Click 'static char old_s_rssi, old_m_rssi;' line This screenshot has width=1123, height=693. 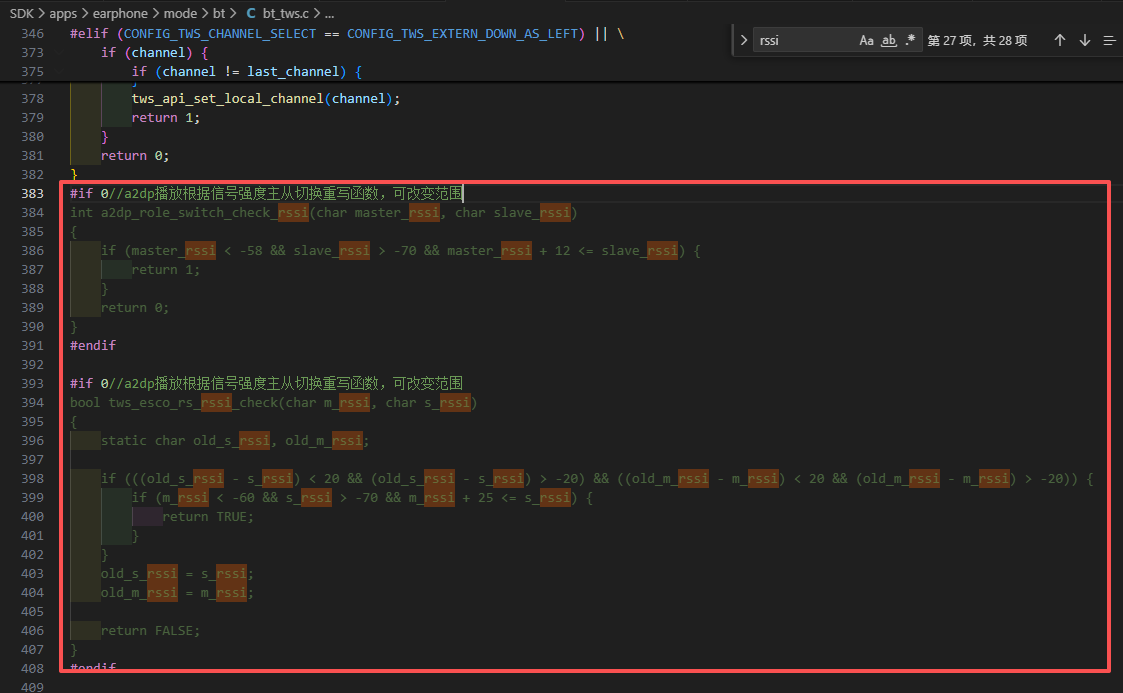click(235, 440)
